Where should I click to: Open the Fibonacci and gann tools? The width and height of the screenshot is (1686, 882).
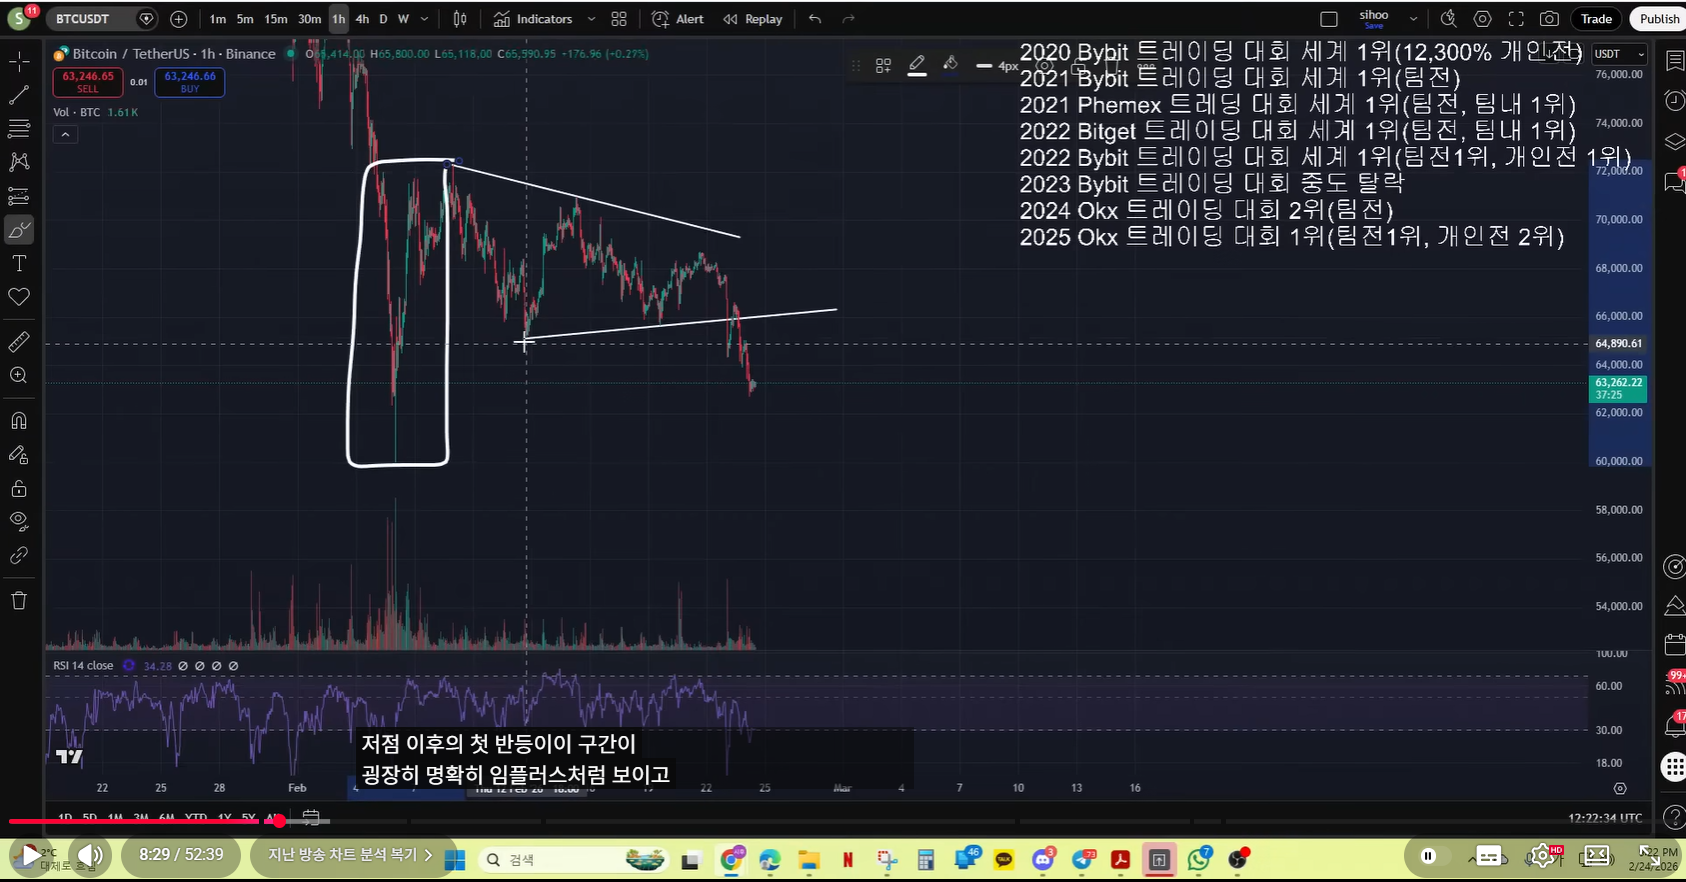point(19,129)
